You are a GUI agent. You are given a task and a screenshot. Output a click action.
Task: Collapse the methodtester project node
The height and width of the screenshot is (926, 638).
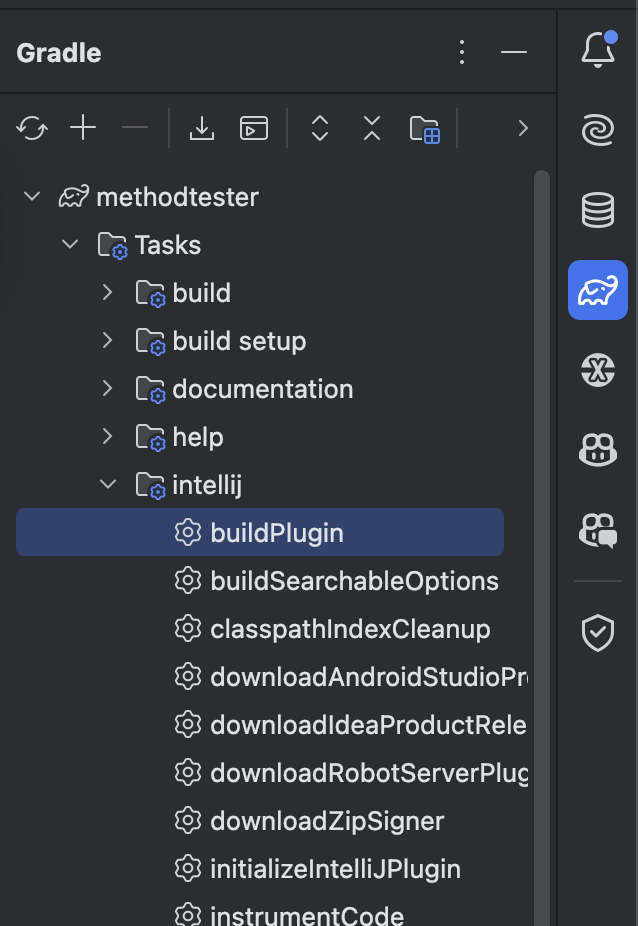[x=32, y=196]
